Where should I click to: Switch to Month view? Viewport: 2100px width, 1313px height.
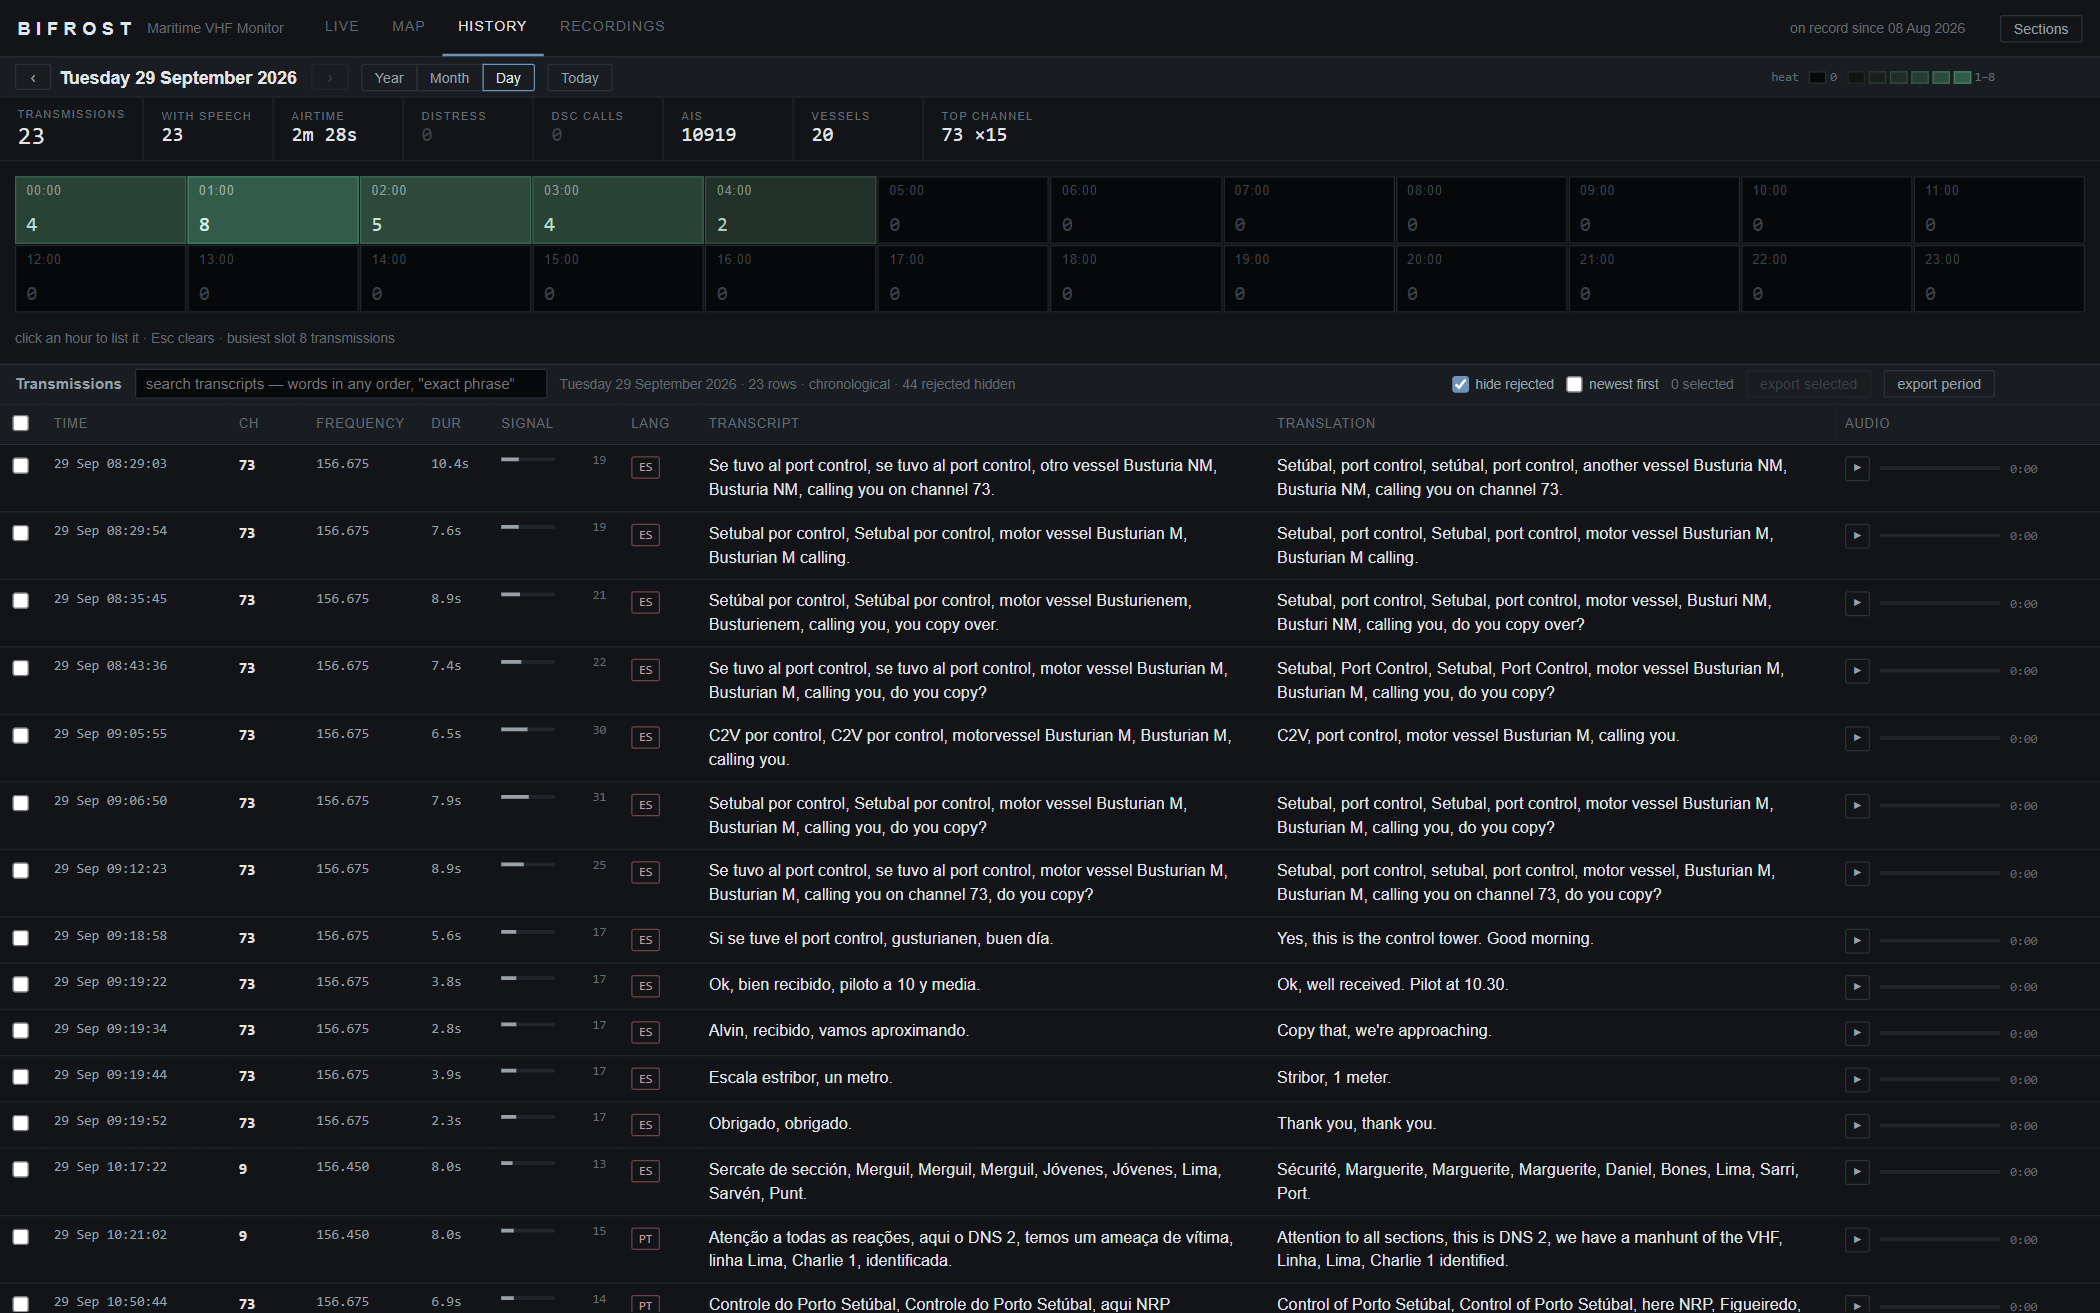click(x=449, y=78)
